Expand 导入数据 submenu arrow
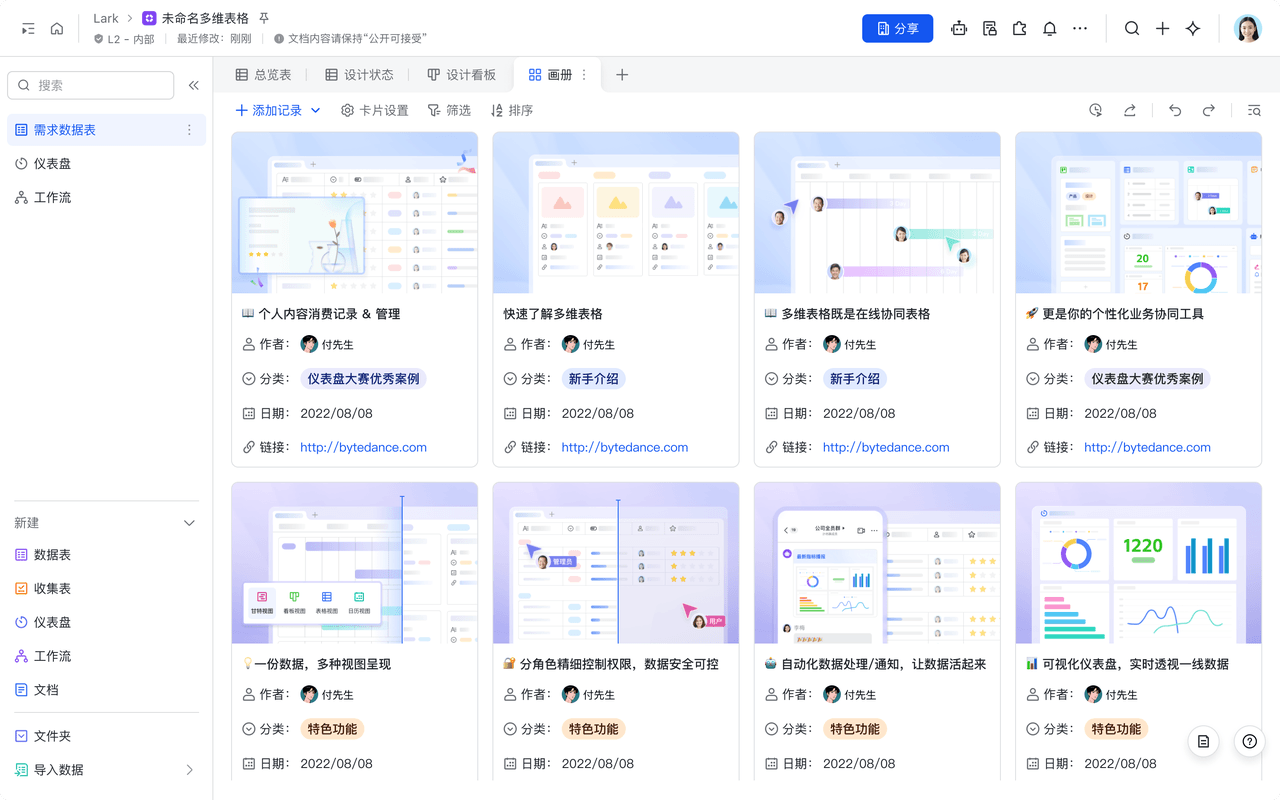The height and width of the screenshot is (800, 1280). (x=189, y=770)
